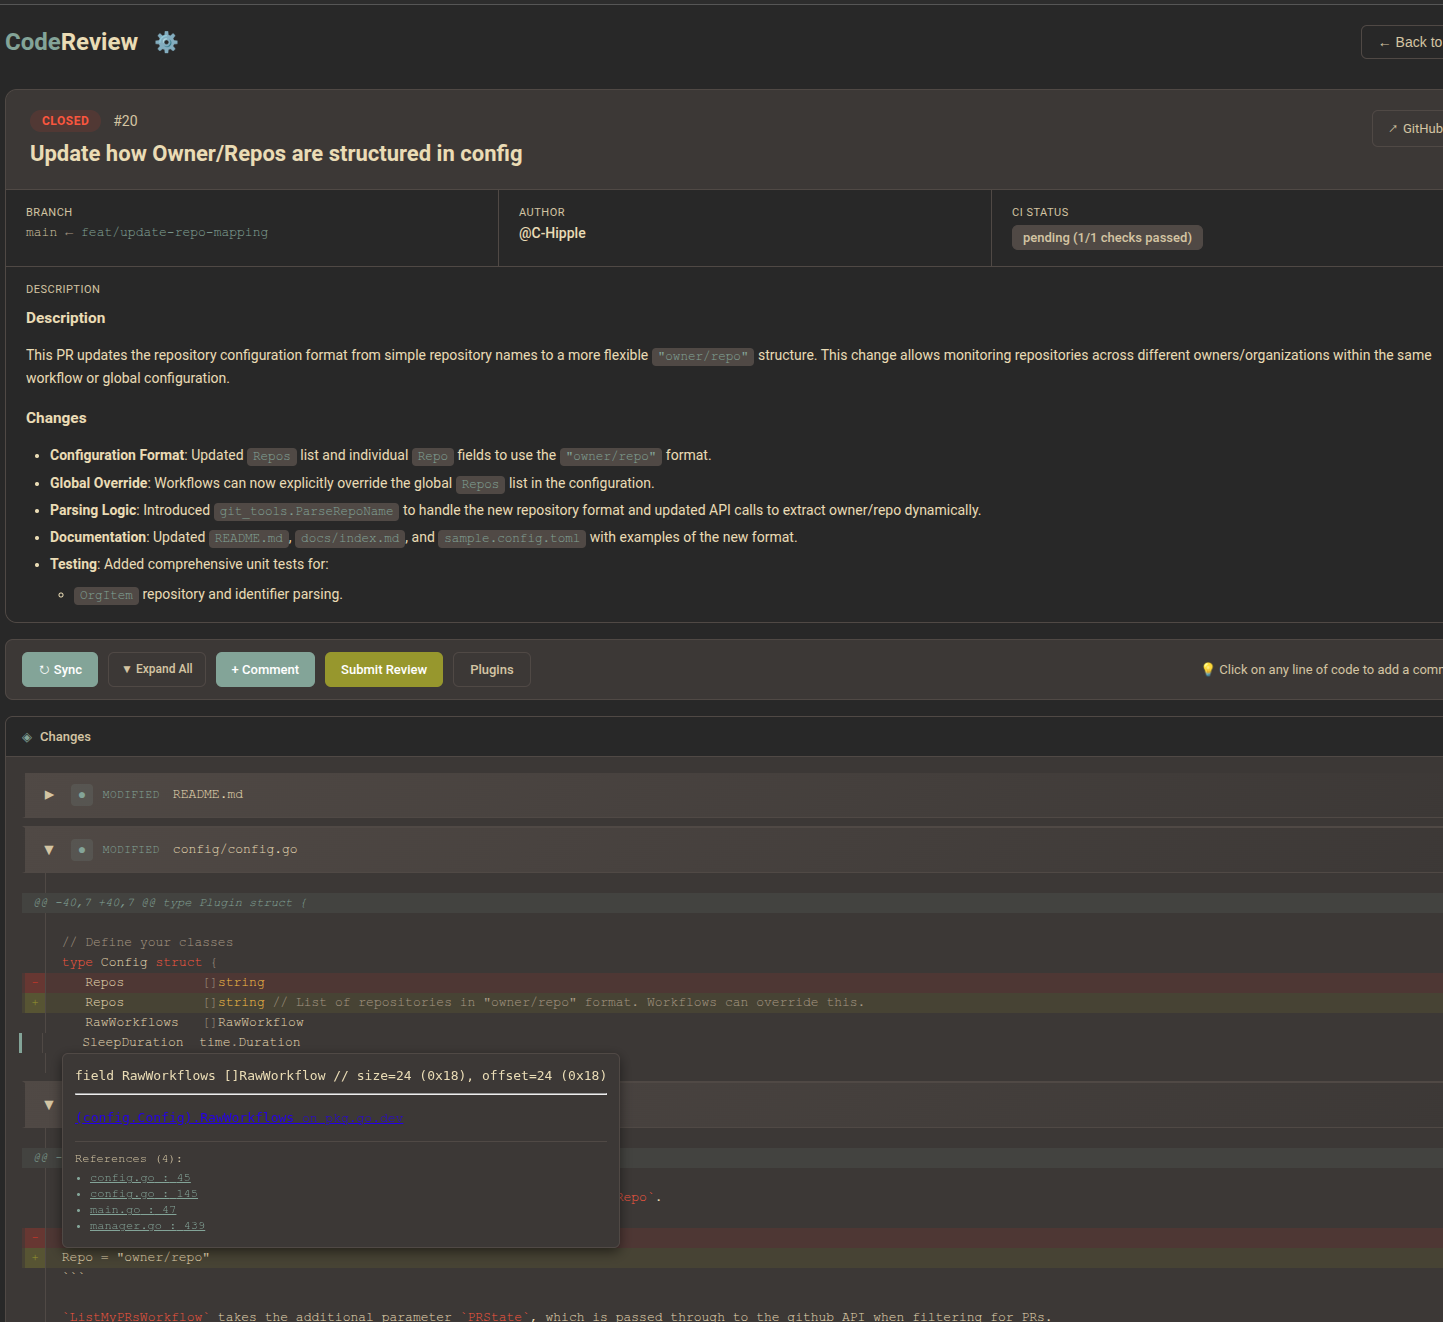Expand the README.md file diff

(x=49, y=795)
